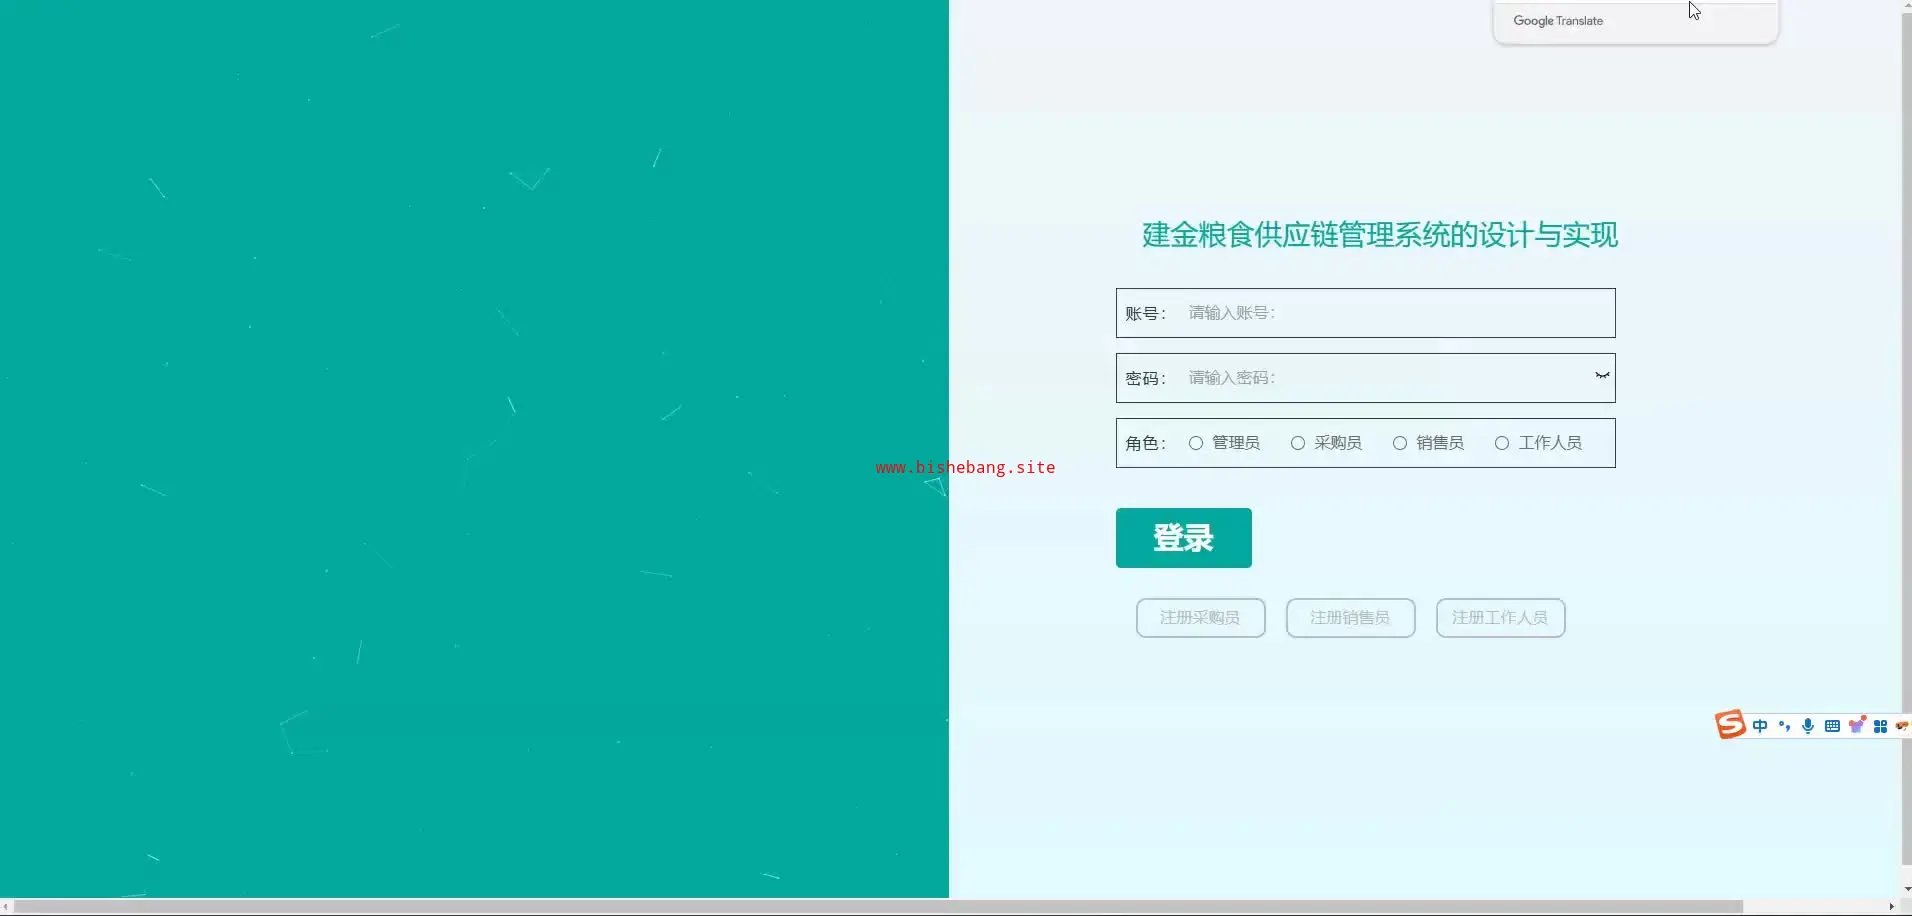Open the soft keyboard icon on IME bar

[1832, 726]
